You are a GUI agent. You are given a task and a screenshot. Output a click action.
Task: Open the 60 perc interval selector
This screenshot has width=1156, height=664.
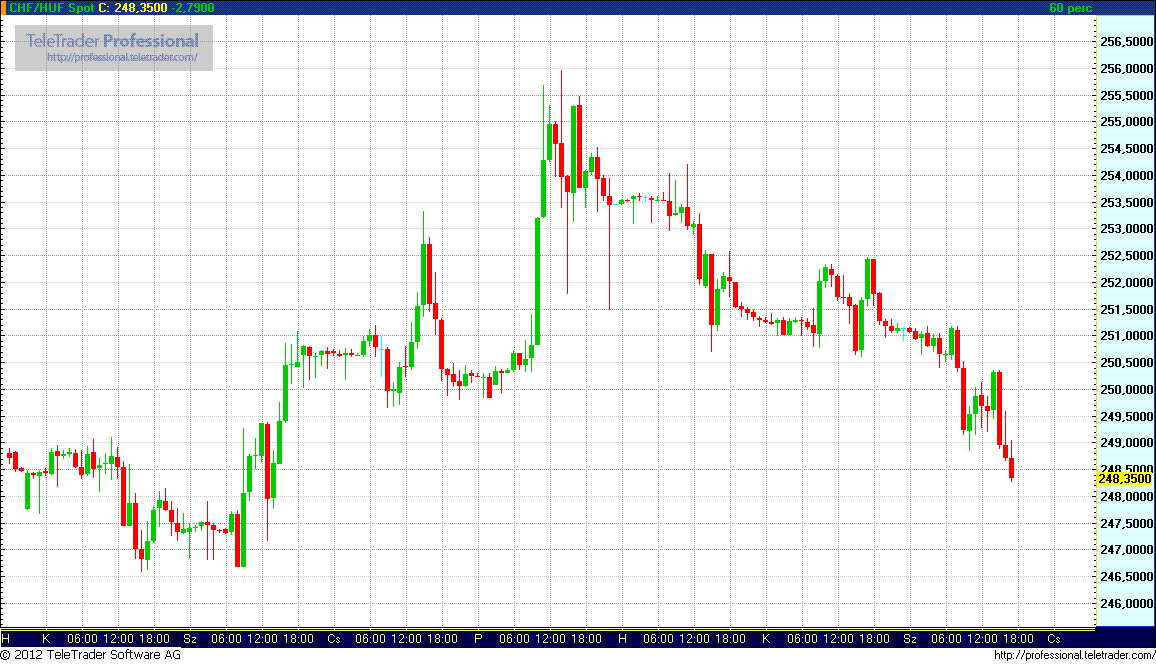pyautogui.click(x=1071, y=8)
